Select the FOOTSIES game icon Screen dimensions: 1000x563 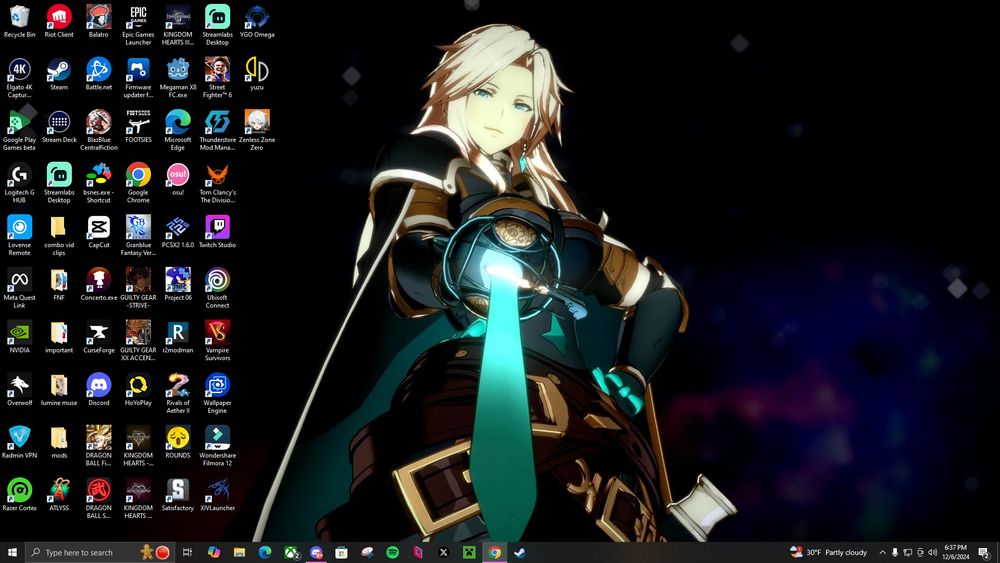point(138,126)
